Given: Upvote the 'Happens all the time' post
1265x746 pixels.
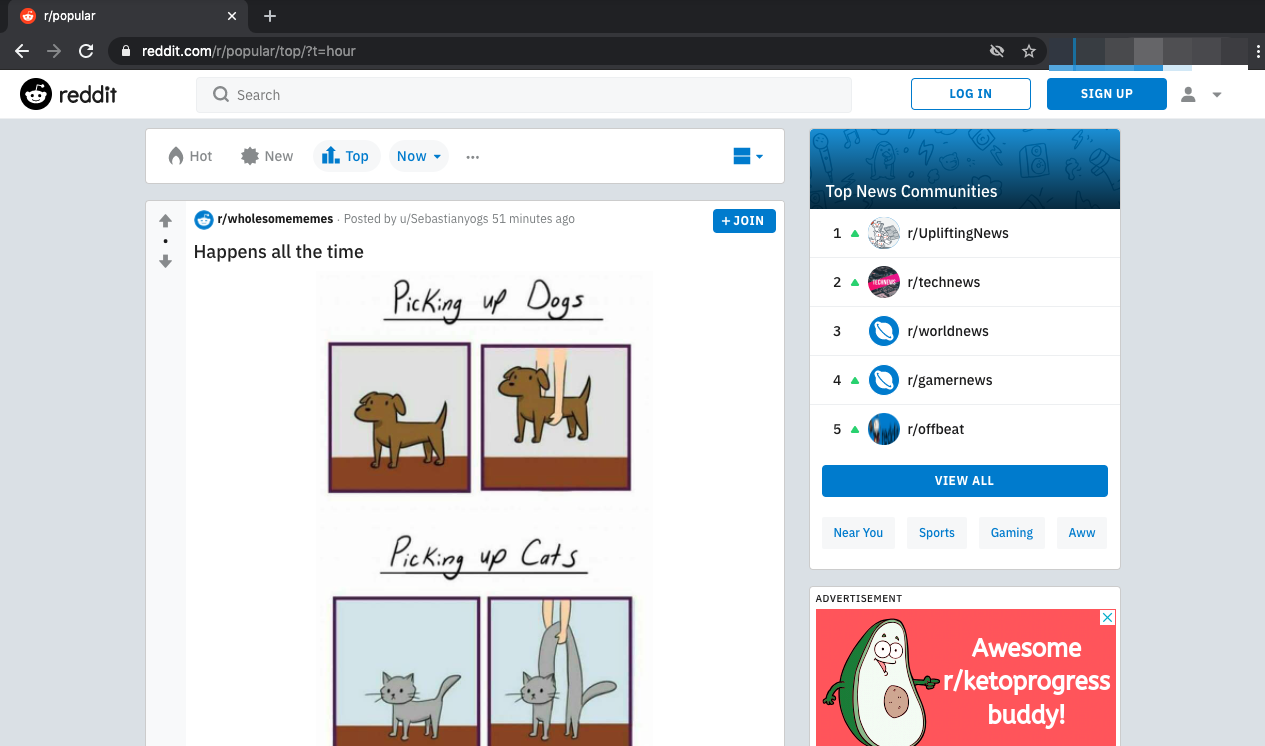Looking at the screenshot, I should click(x=165, y=219).
